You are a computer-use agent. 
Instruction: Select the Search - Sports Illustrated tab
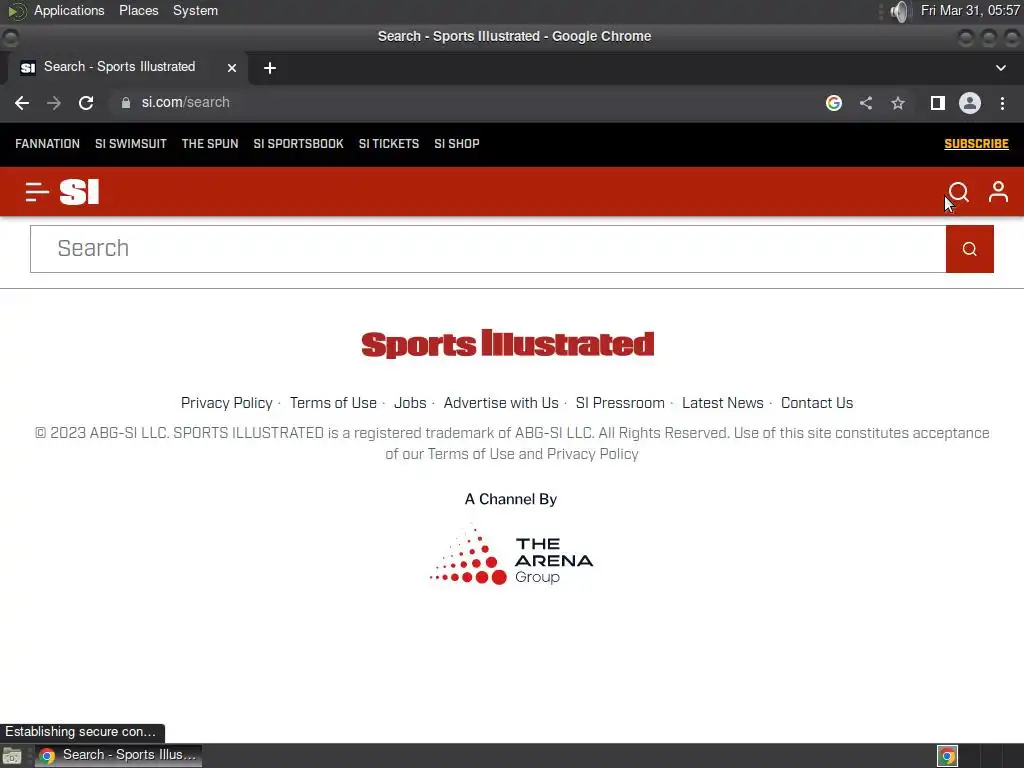point(127,67)
